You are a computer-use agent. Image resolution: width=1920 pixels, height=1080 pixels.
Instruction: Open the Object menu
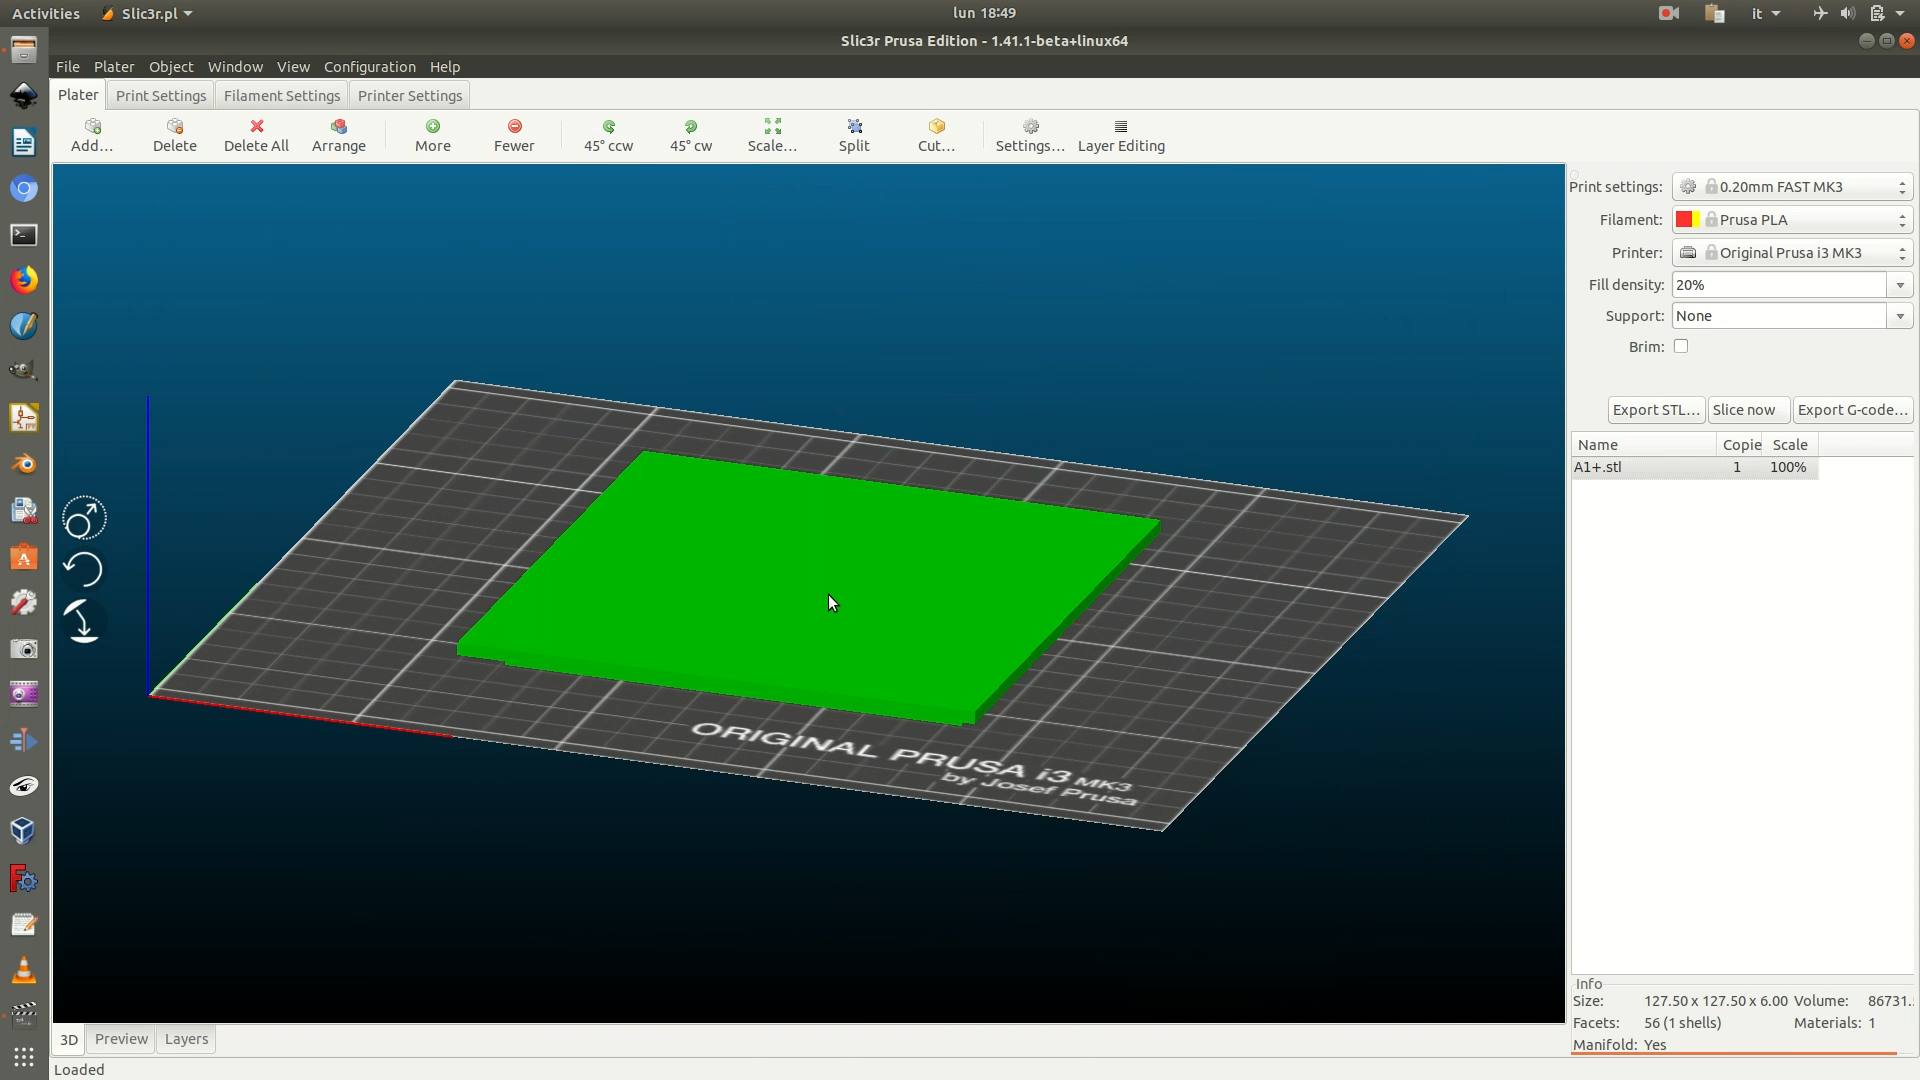tap(171, 67)
